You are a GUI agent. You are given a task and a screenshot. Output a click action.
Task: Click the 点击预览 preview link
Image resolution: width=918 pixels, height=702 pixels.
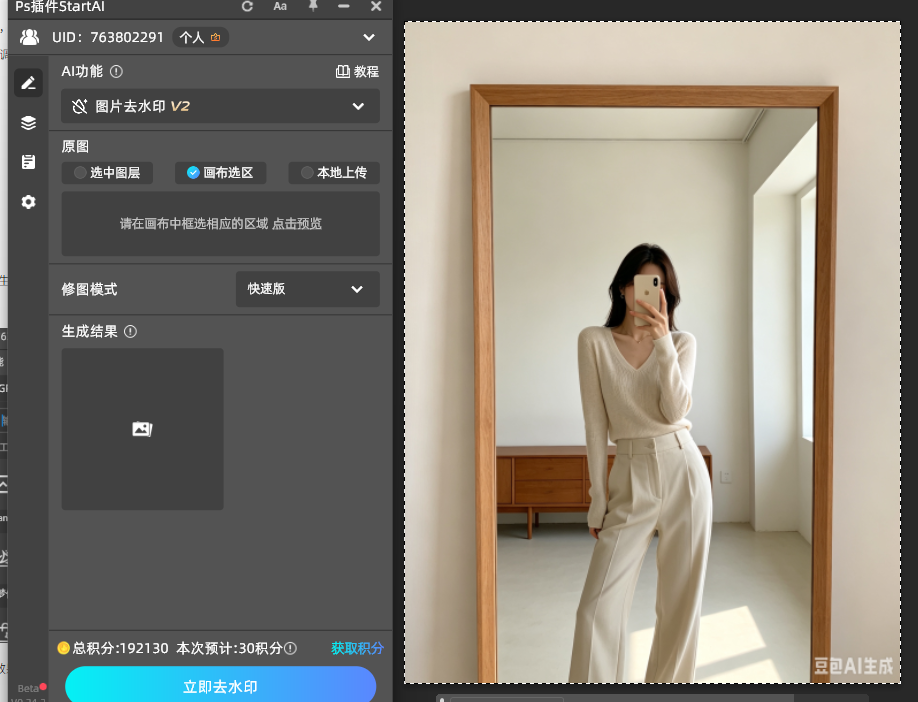point(297,224)
